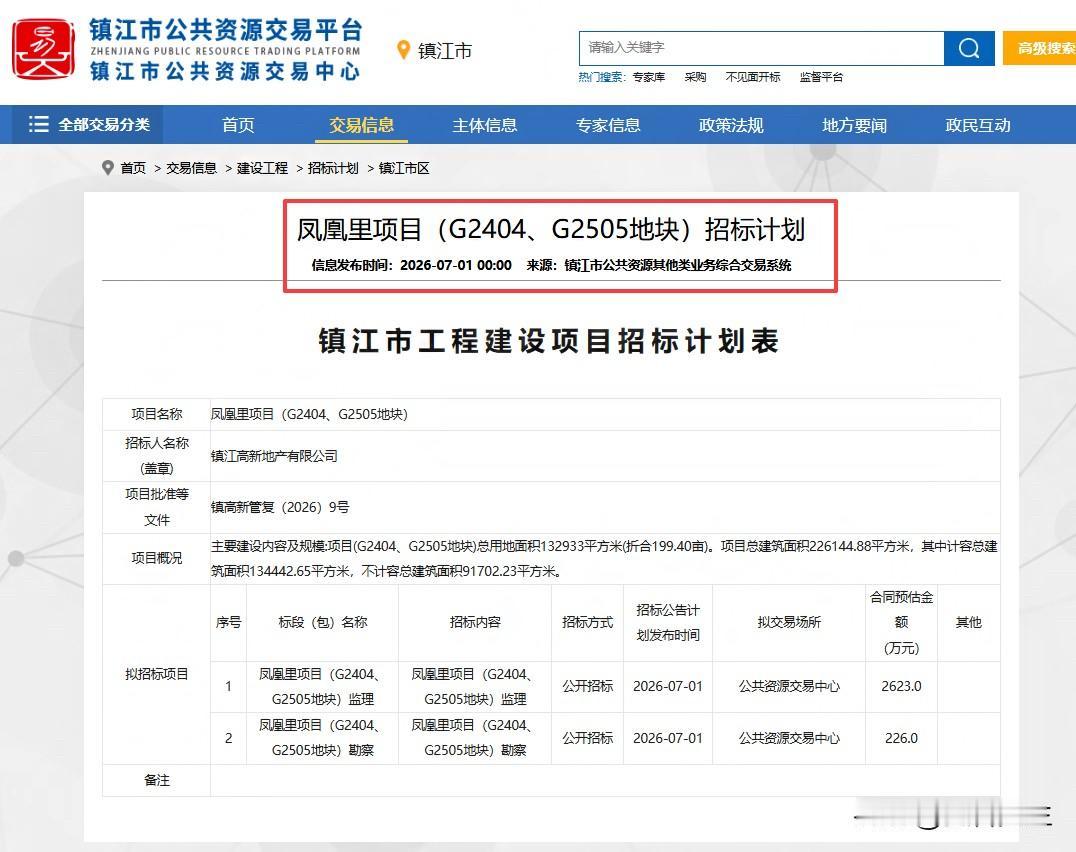Click the 镇江市 city selector text
Viewport: 1076px width, 852px height.
(445, 51)
